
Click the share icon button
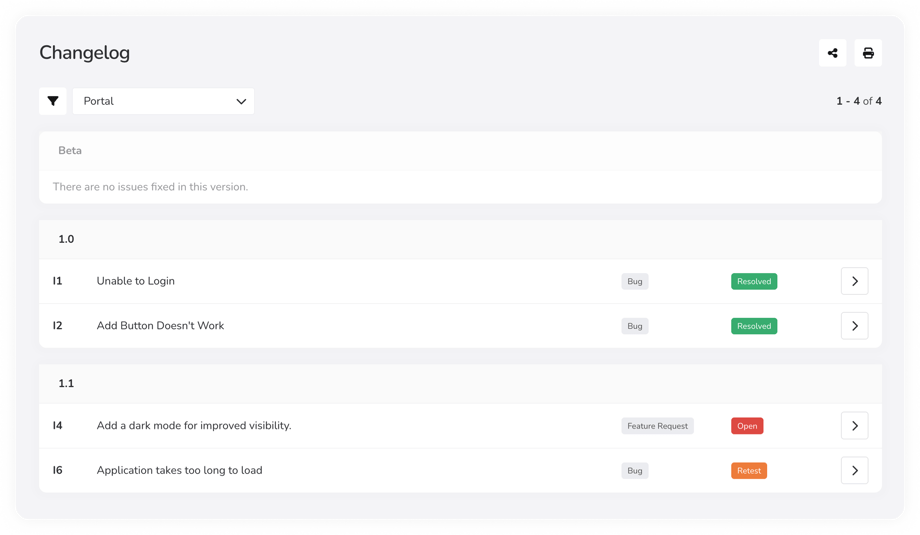pos(832,53)
